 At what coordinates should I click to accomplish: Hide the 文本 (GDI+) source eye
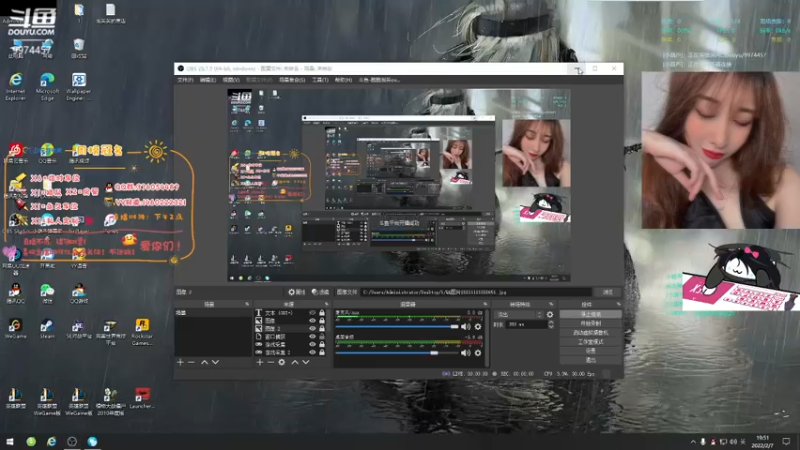click(312, 313)
